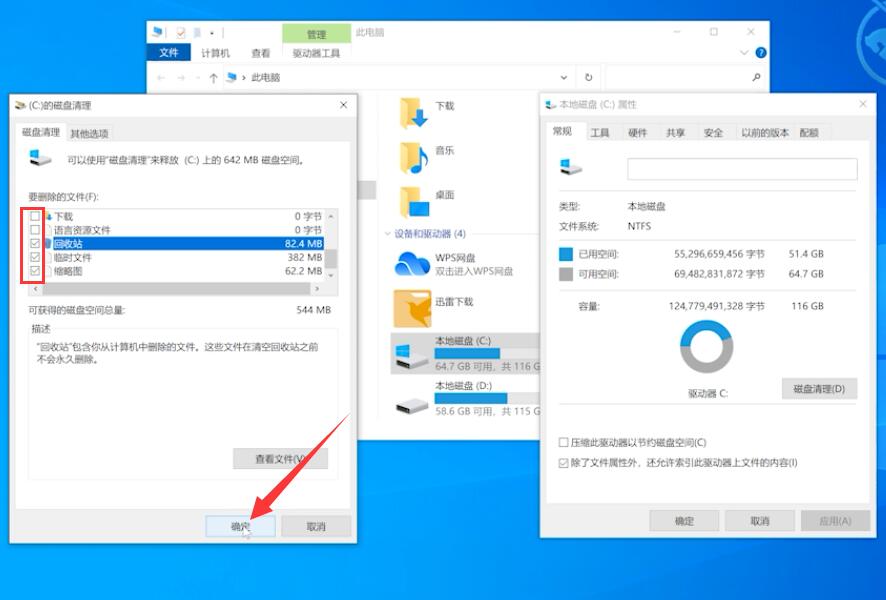Image resolution: width=886 pixels, height=600 pixels.
Task: Click the up-directory arrow in Explorer
Action: click(213, 78)
